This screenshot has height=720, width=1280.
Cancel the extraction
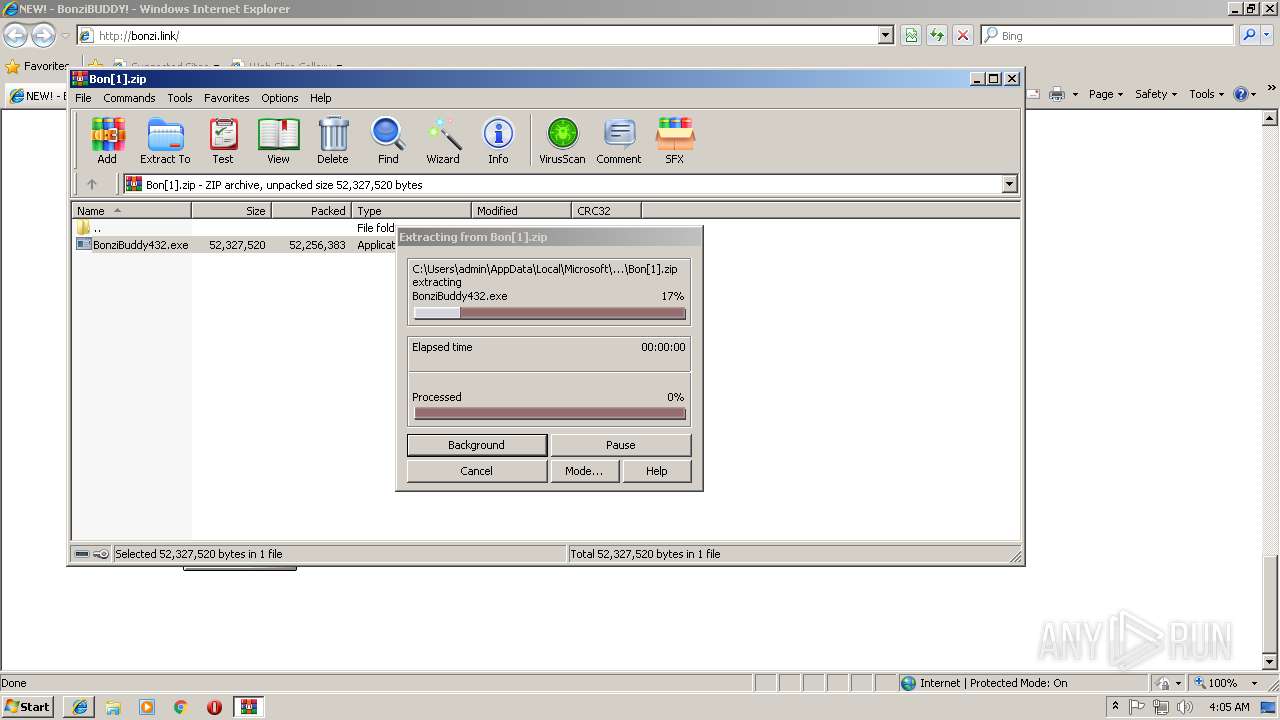(x=477, y=471)
